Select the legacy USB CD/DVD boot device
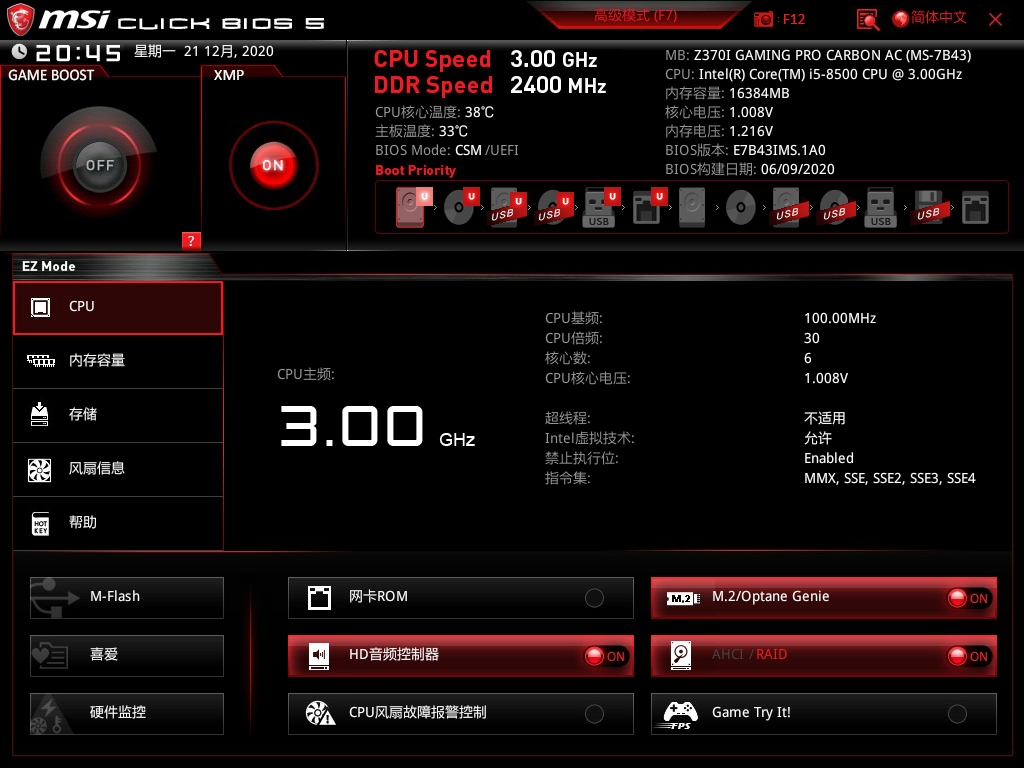Viewport: 1024px width, 768px height. pyautogui.click(x=834, y=208)
